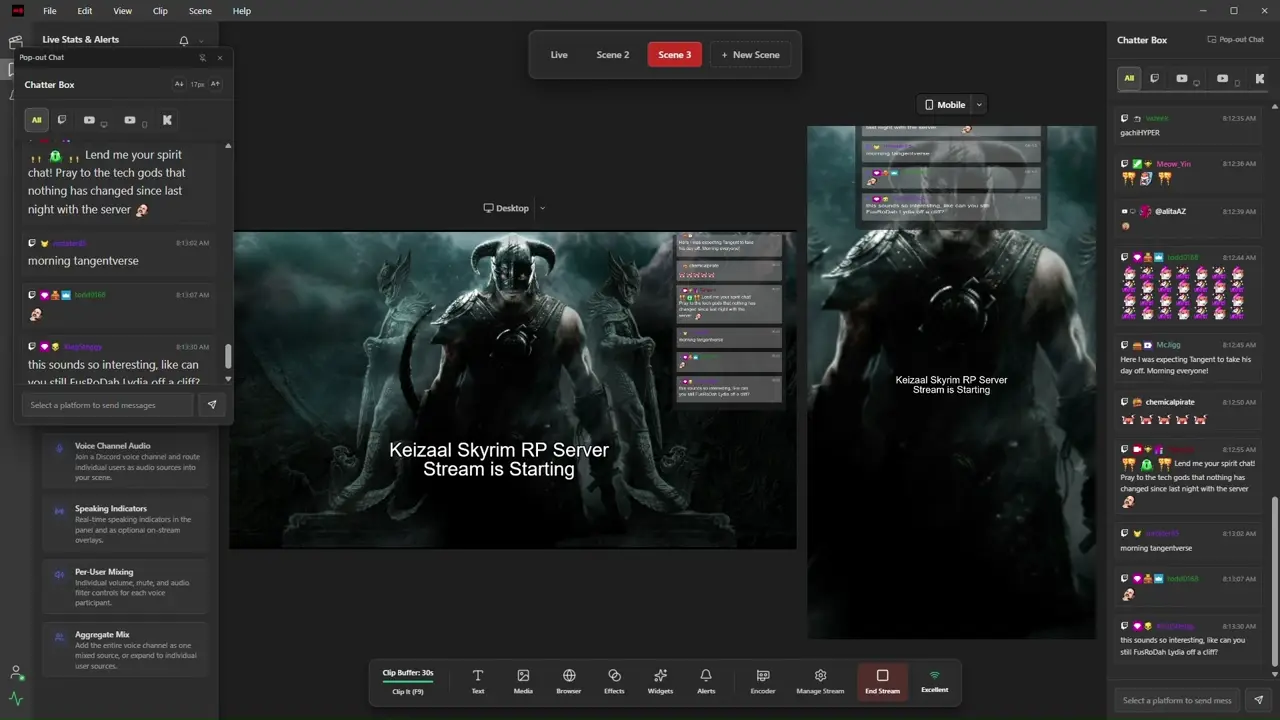Open the File menu

coord(50,11)
